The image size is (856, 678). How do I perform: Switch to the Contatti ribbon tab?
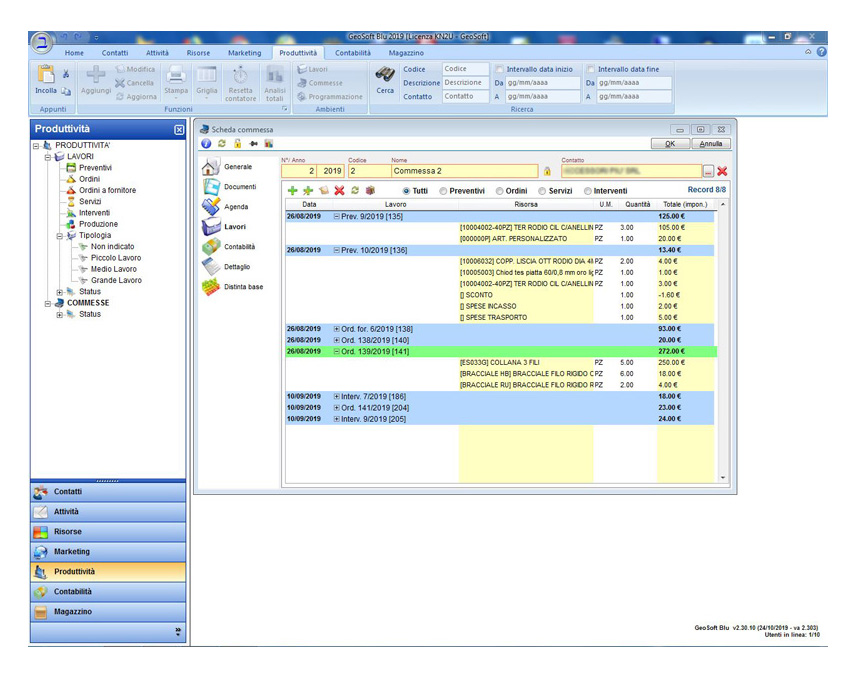click(x=115, y=53)
